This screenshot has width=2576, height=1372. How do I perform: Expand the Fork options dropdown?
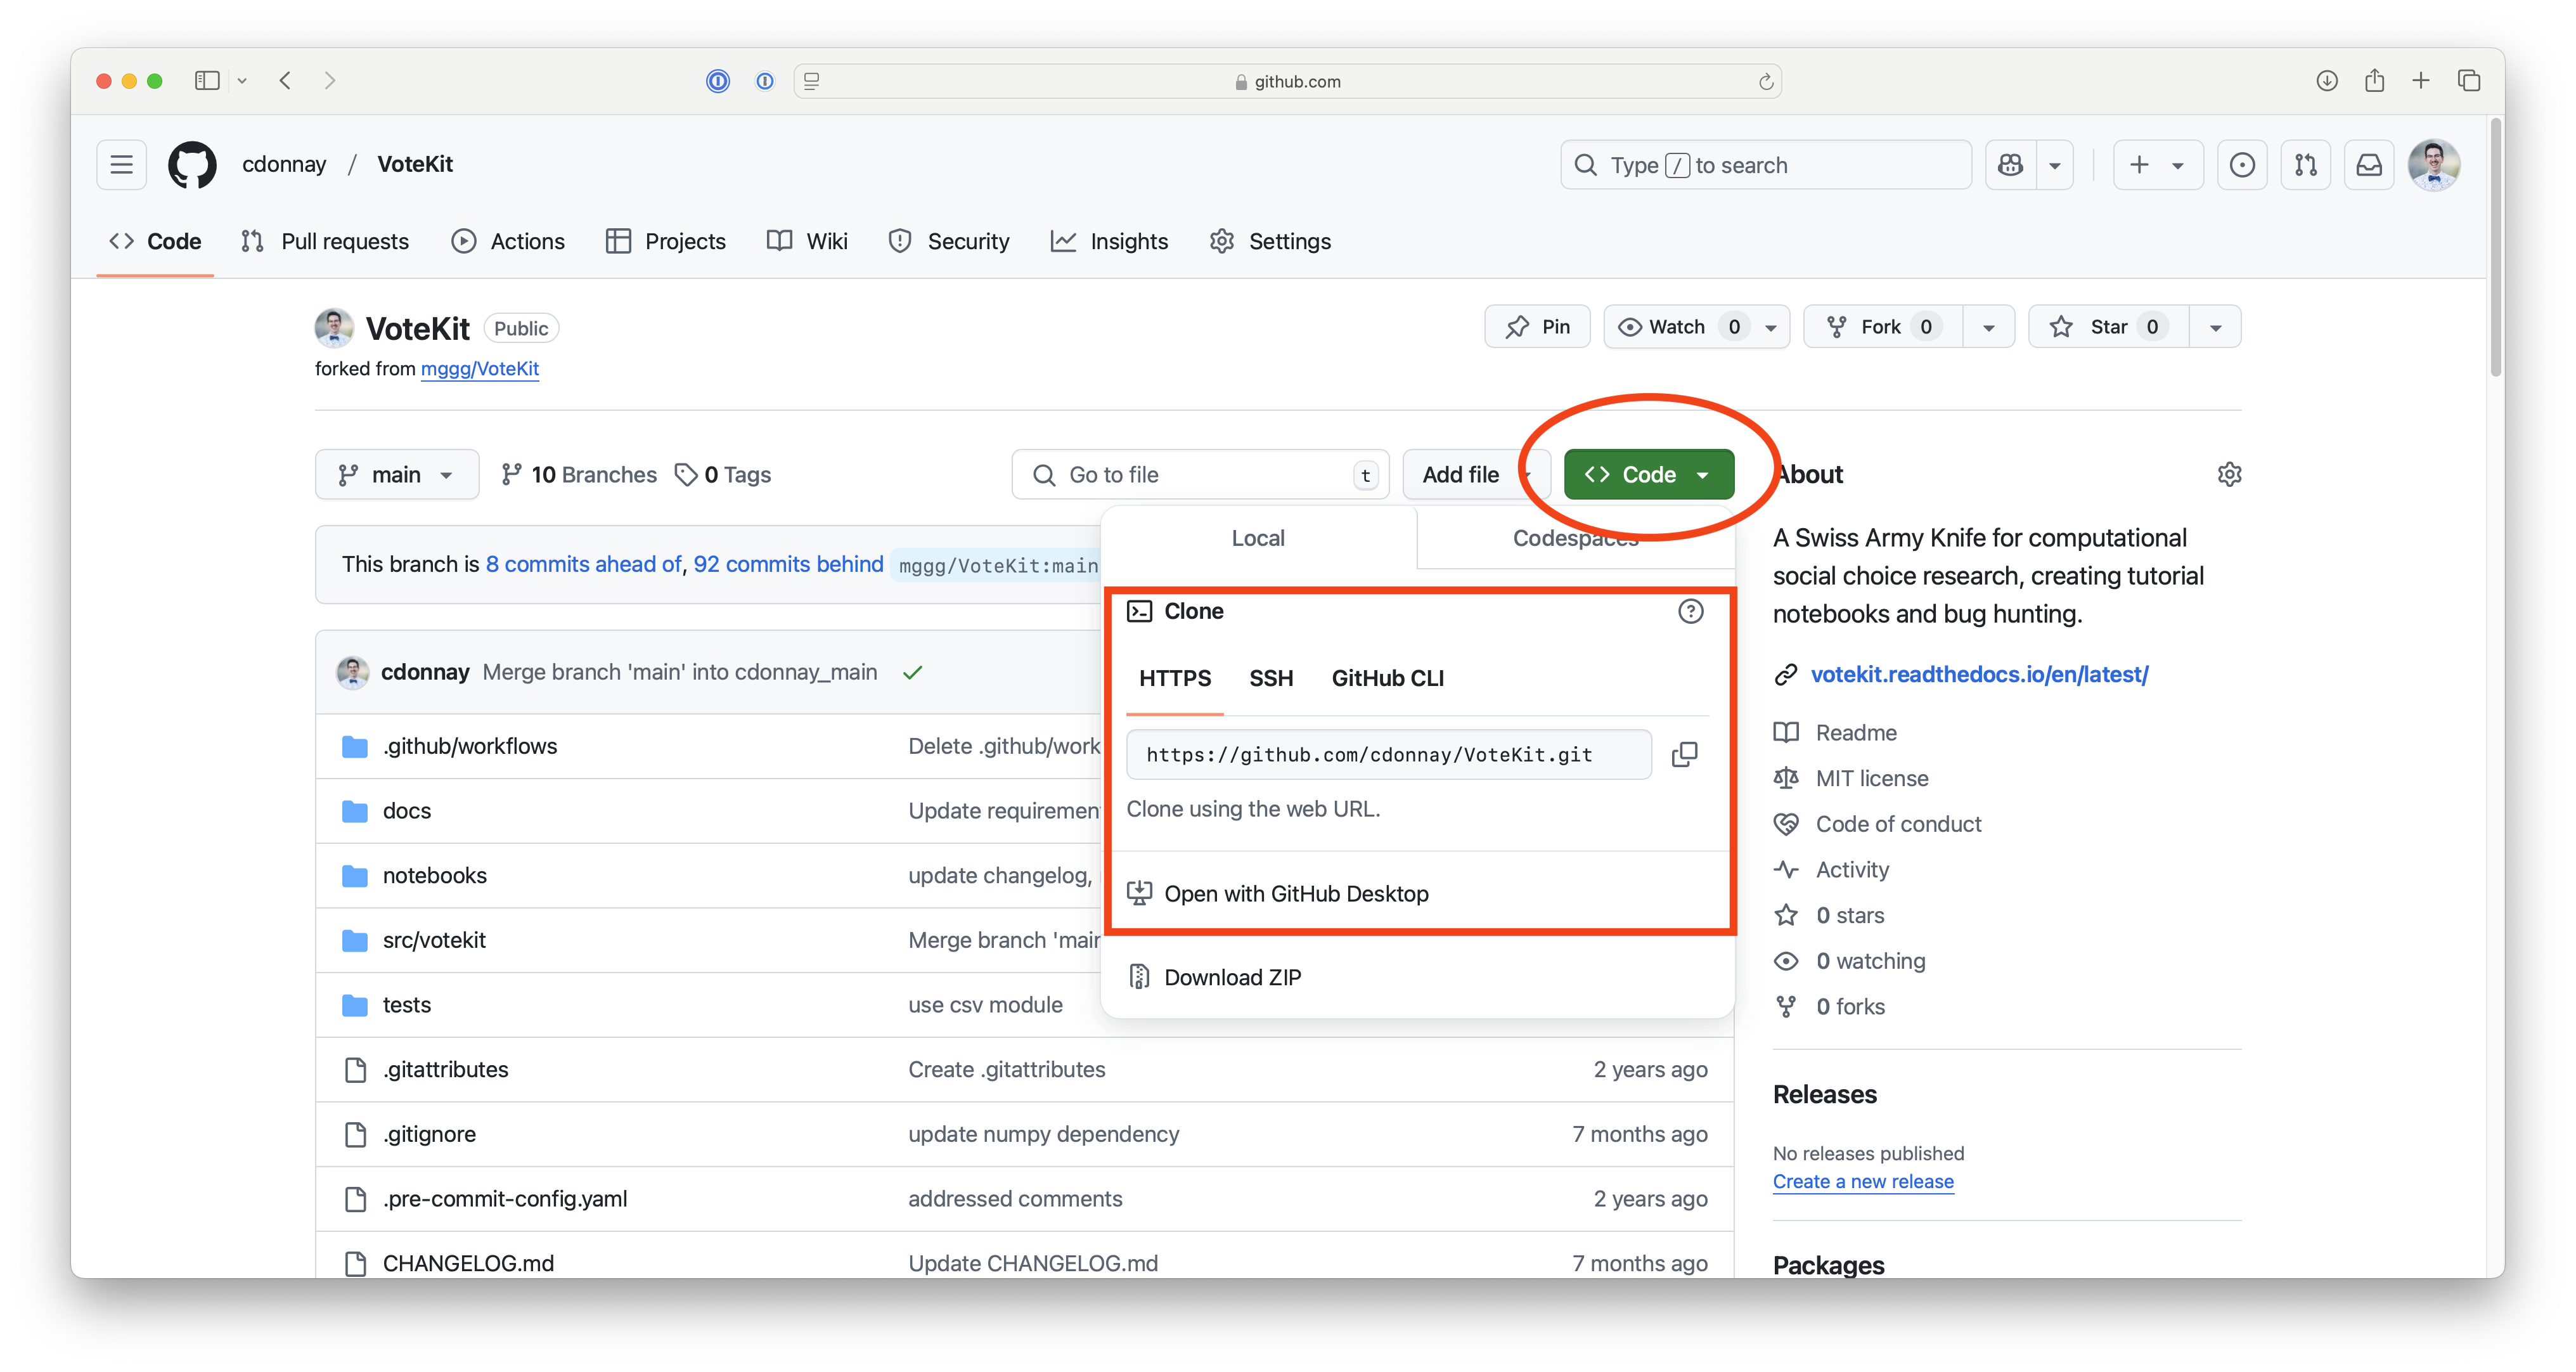click(1989, 327)
